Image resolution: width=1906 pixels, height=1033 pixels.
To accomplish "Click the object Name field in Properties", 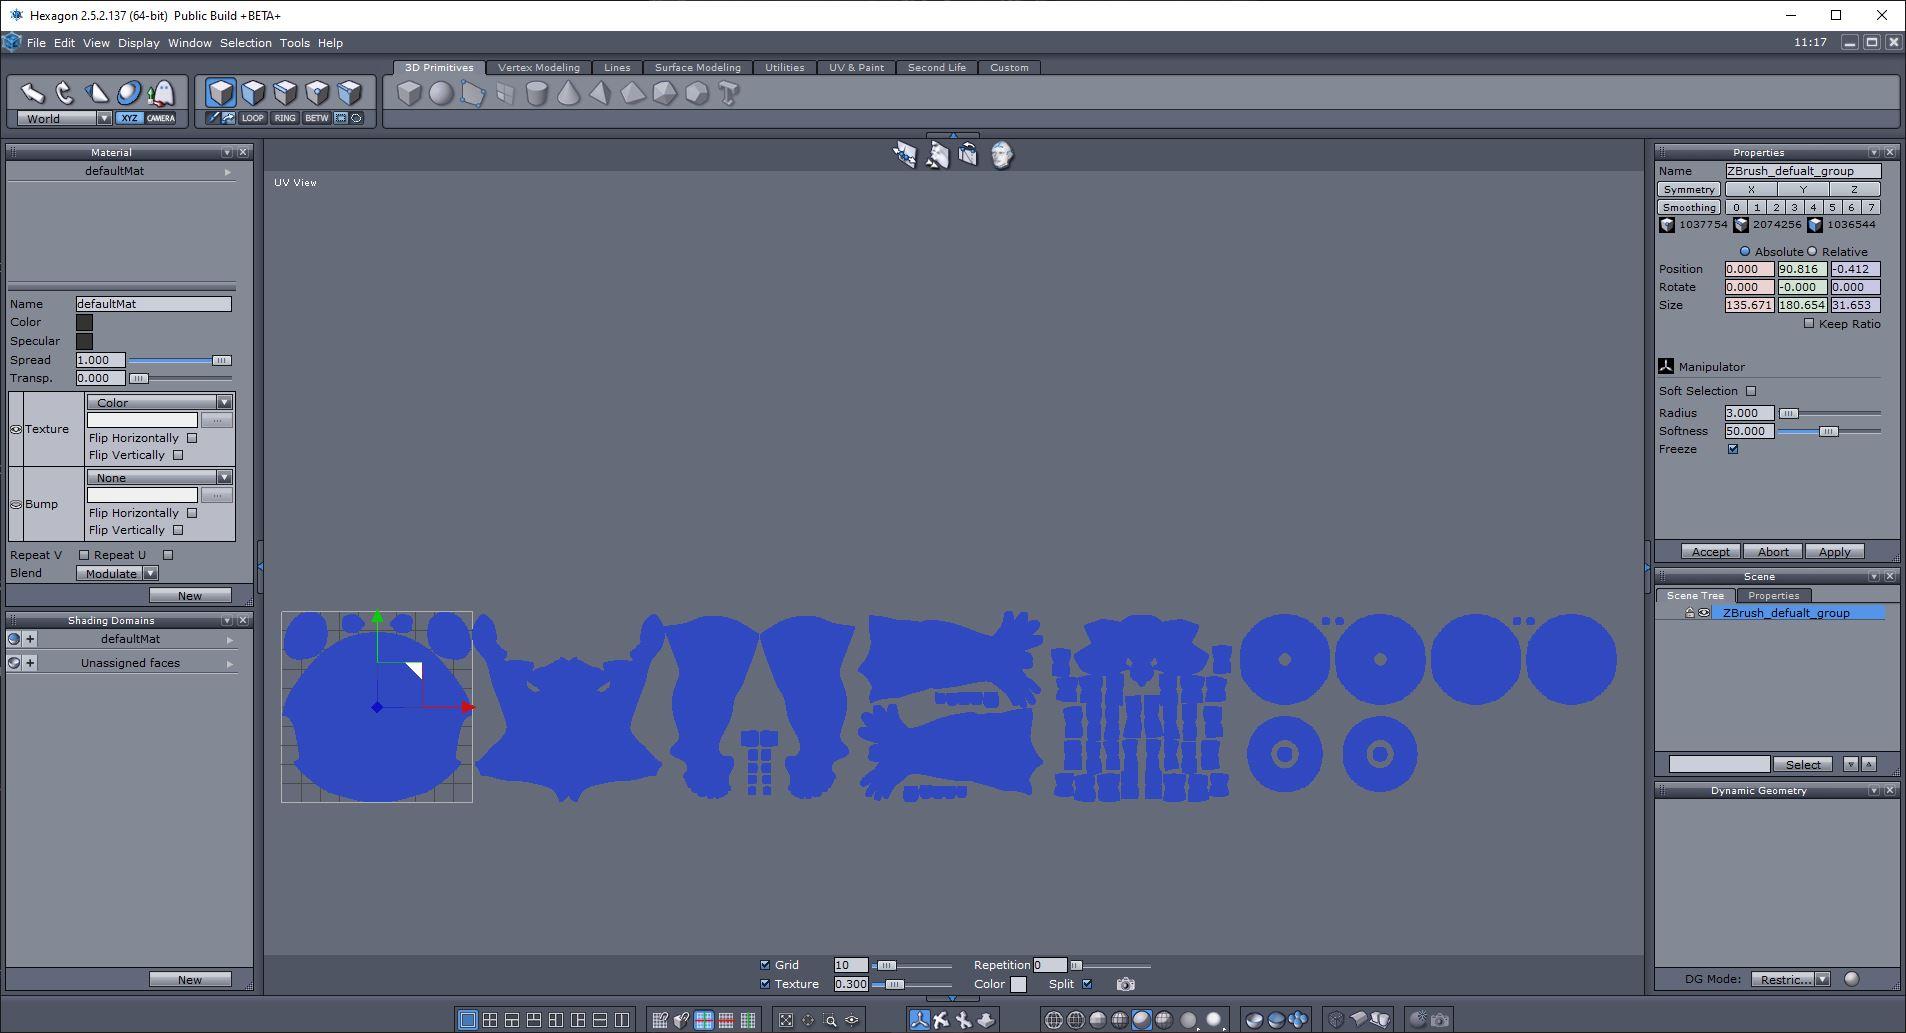I will click(1802, 171).
